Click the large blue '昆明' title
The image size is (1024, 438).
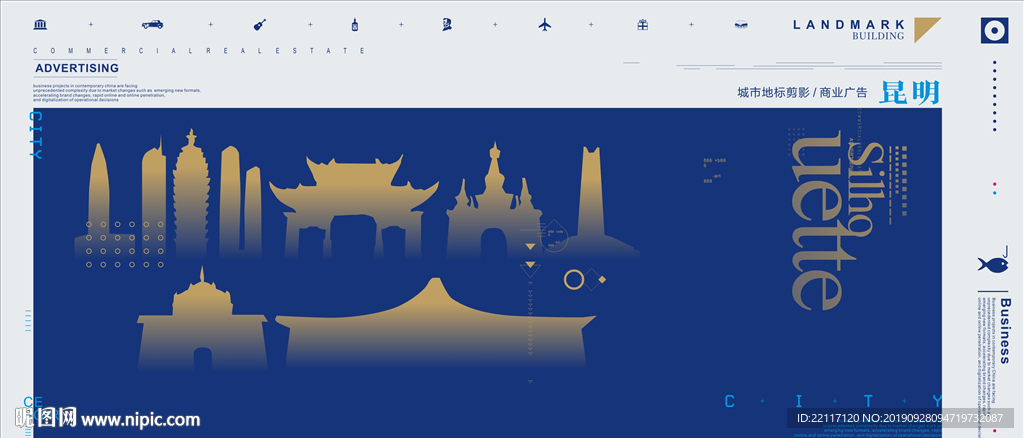[x=909, y=93]
